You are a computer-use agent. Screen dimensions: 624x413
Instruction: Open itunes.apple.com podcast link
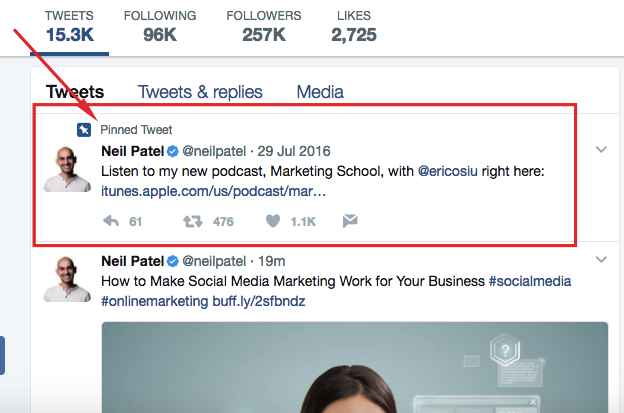(x=214, y=191)
